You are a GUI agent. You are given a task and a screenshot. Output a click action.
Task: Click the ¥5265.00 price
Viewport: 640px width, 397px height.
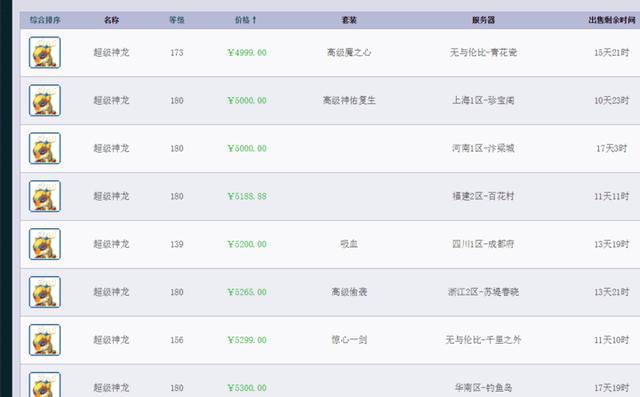click(247, 292)
